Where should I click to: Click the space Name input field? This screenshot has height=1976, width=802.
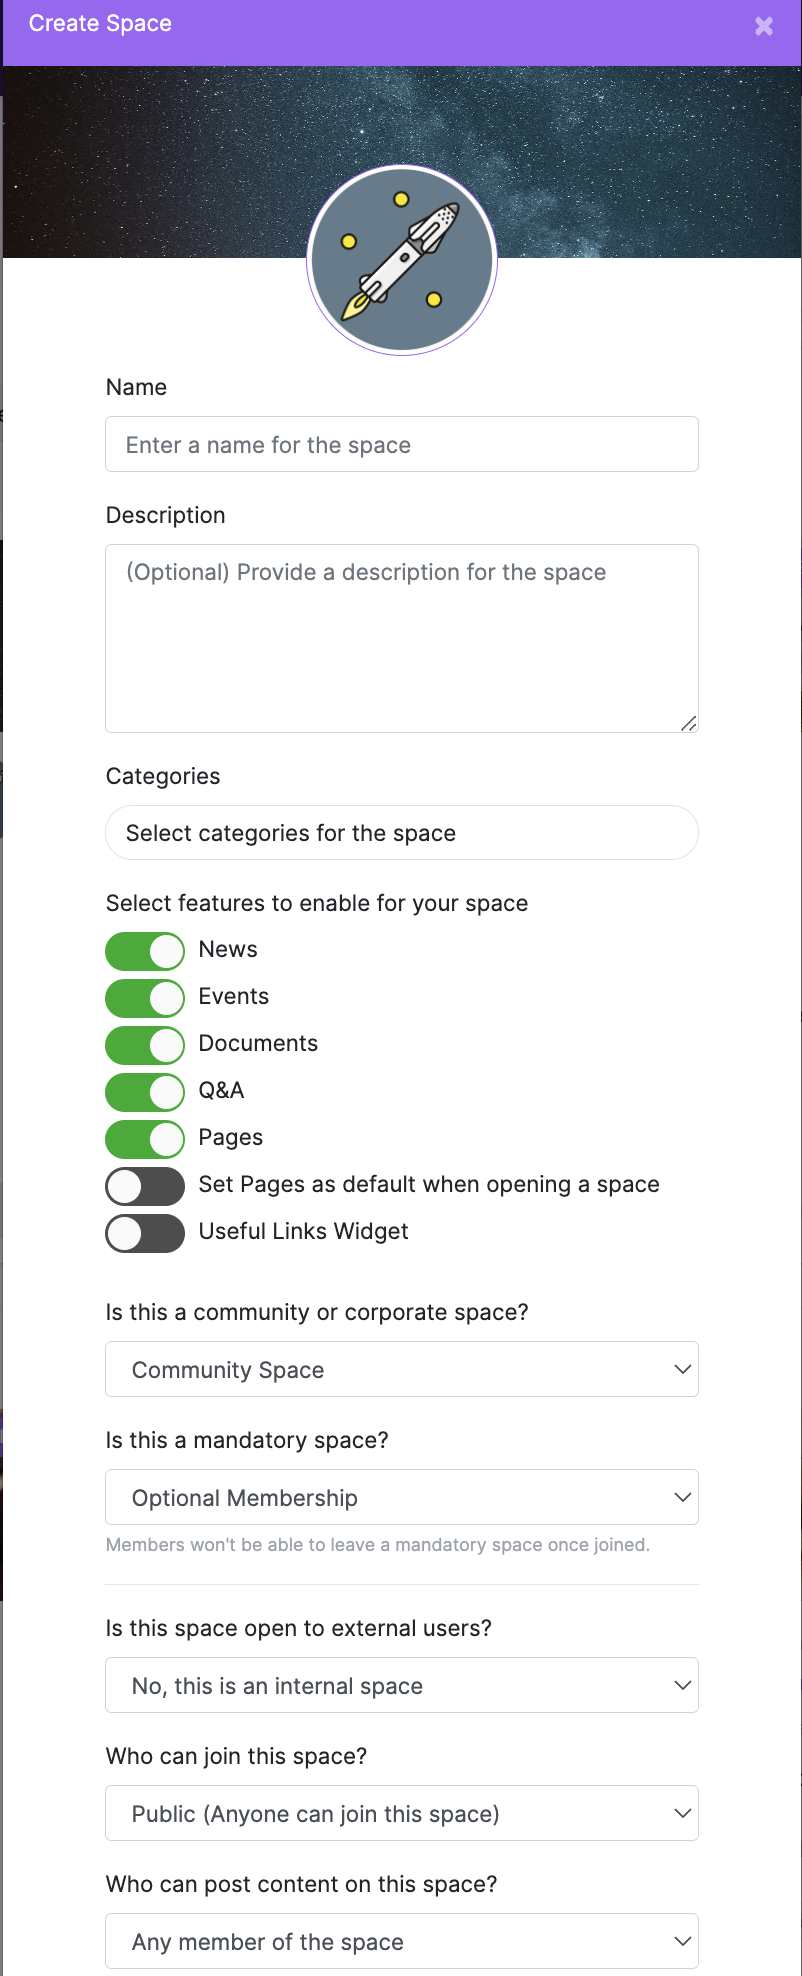(x=401, y=443)
